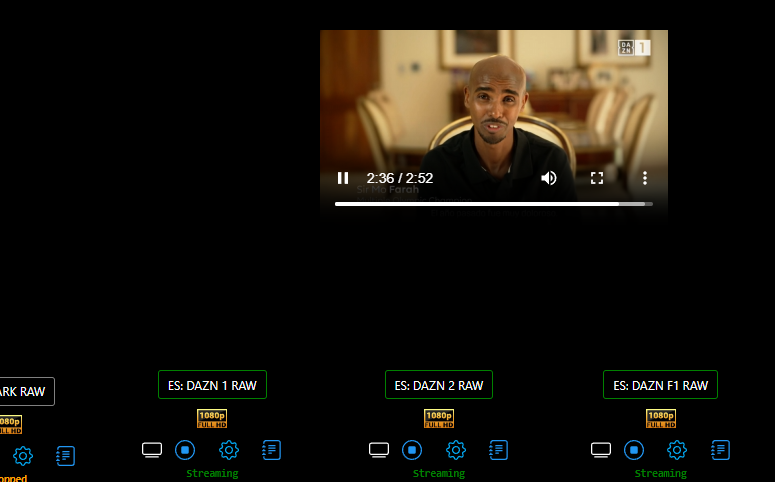Open log notes for ES: DAZN 1 RAW
The image size is (775, 482).
click(272, 450)
